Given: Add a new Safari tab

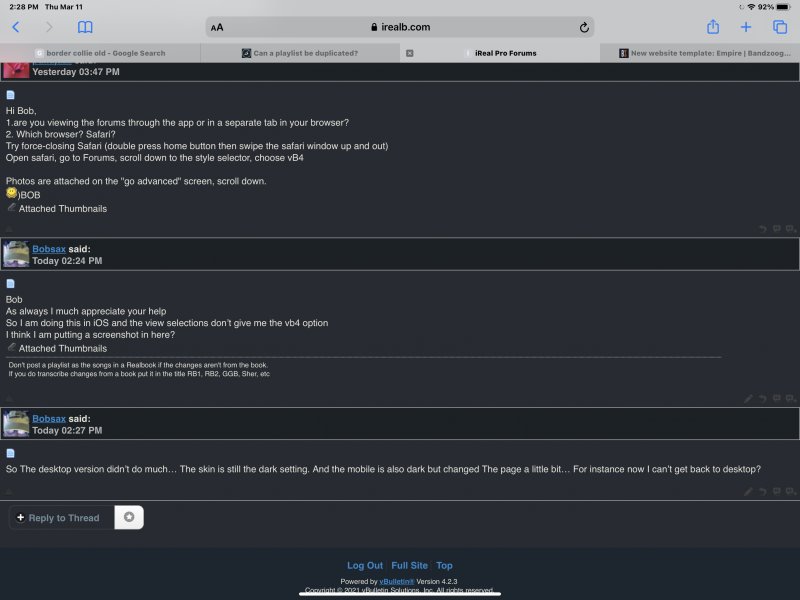Looking at the screenshot, I should 746,27.
